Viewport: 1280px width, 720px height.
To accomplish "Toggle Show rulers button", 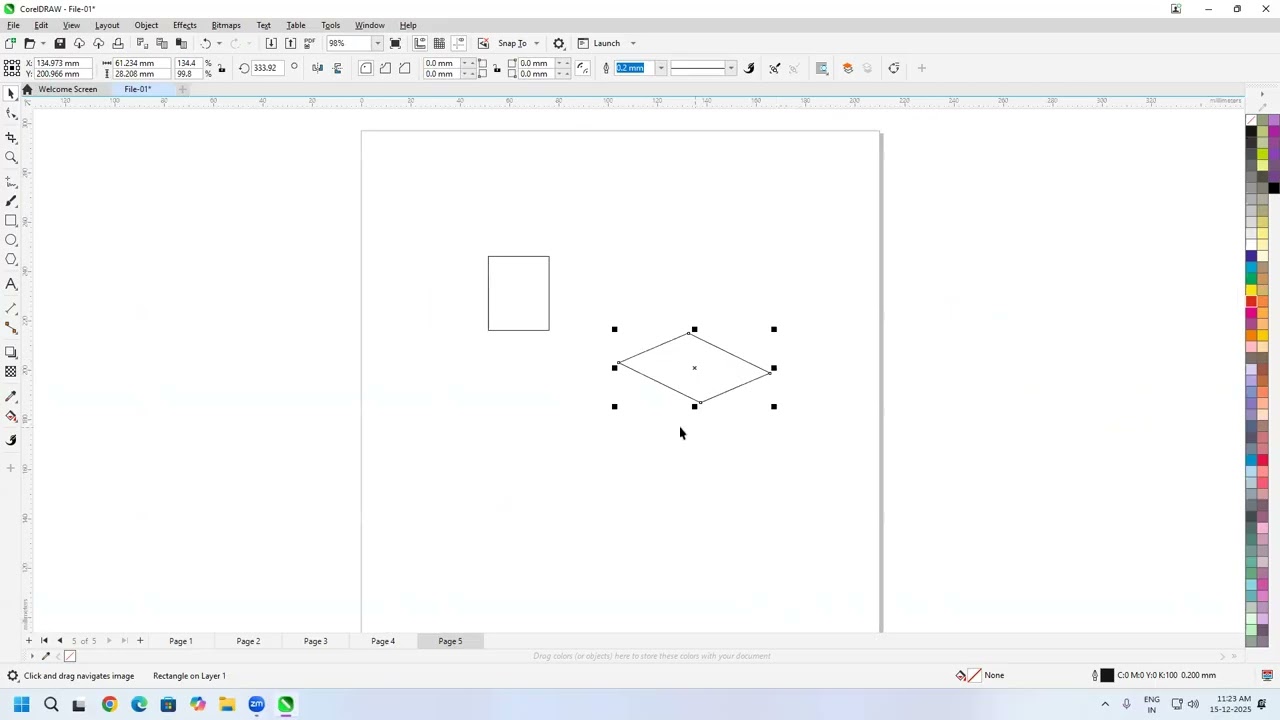I will click(x=420, y=43).
